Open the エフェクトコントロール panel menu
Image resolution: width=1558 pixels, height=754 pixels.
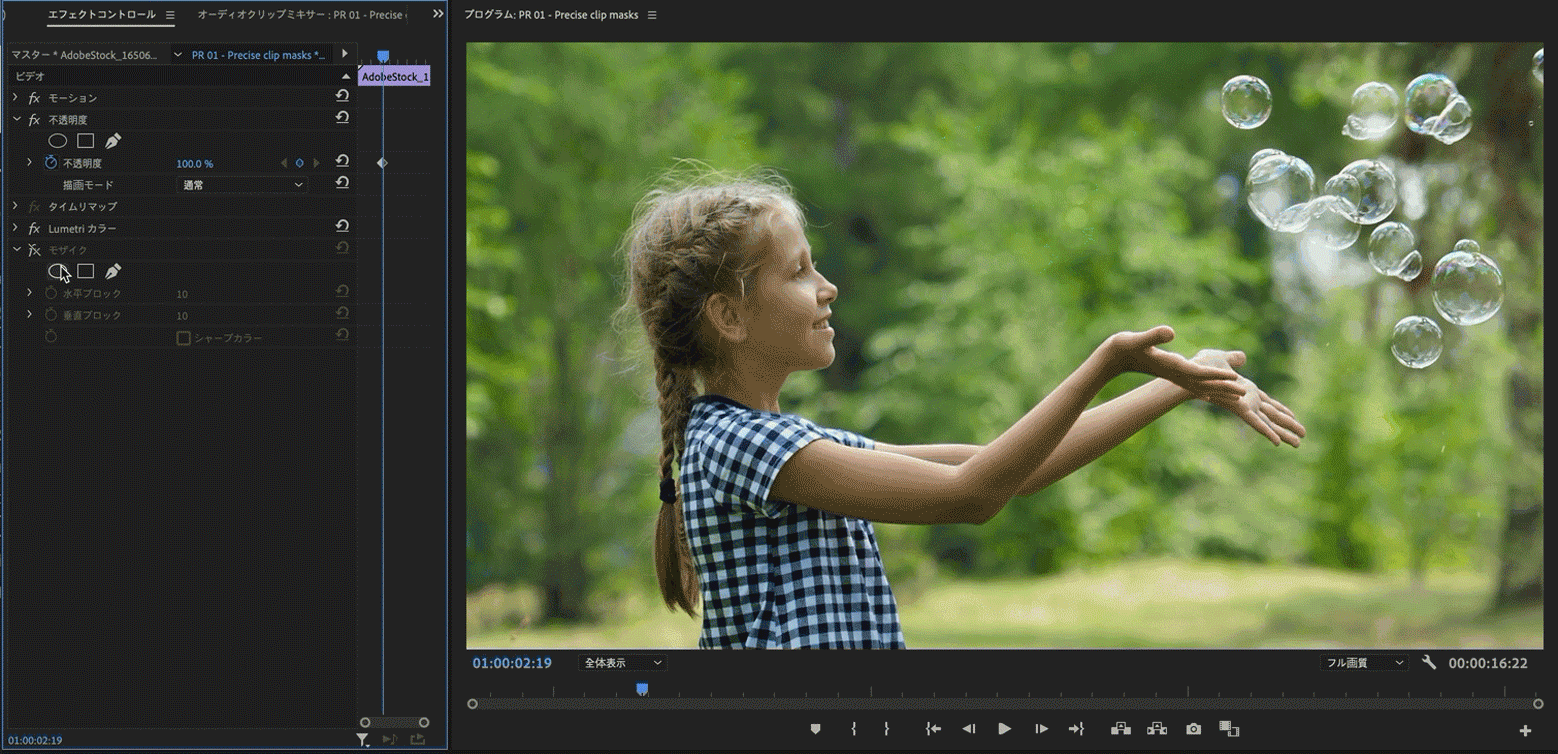click(169, 15)
